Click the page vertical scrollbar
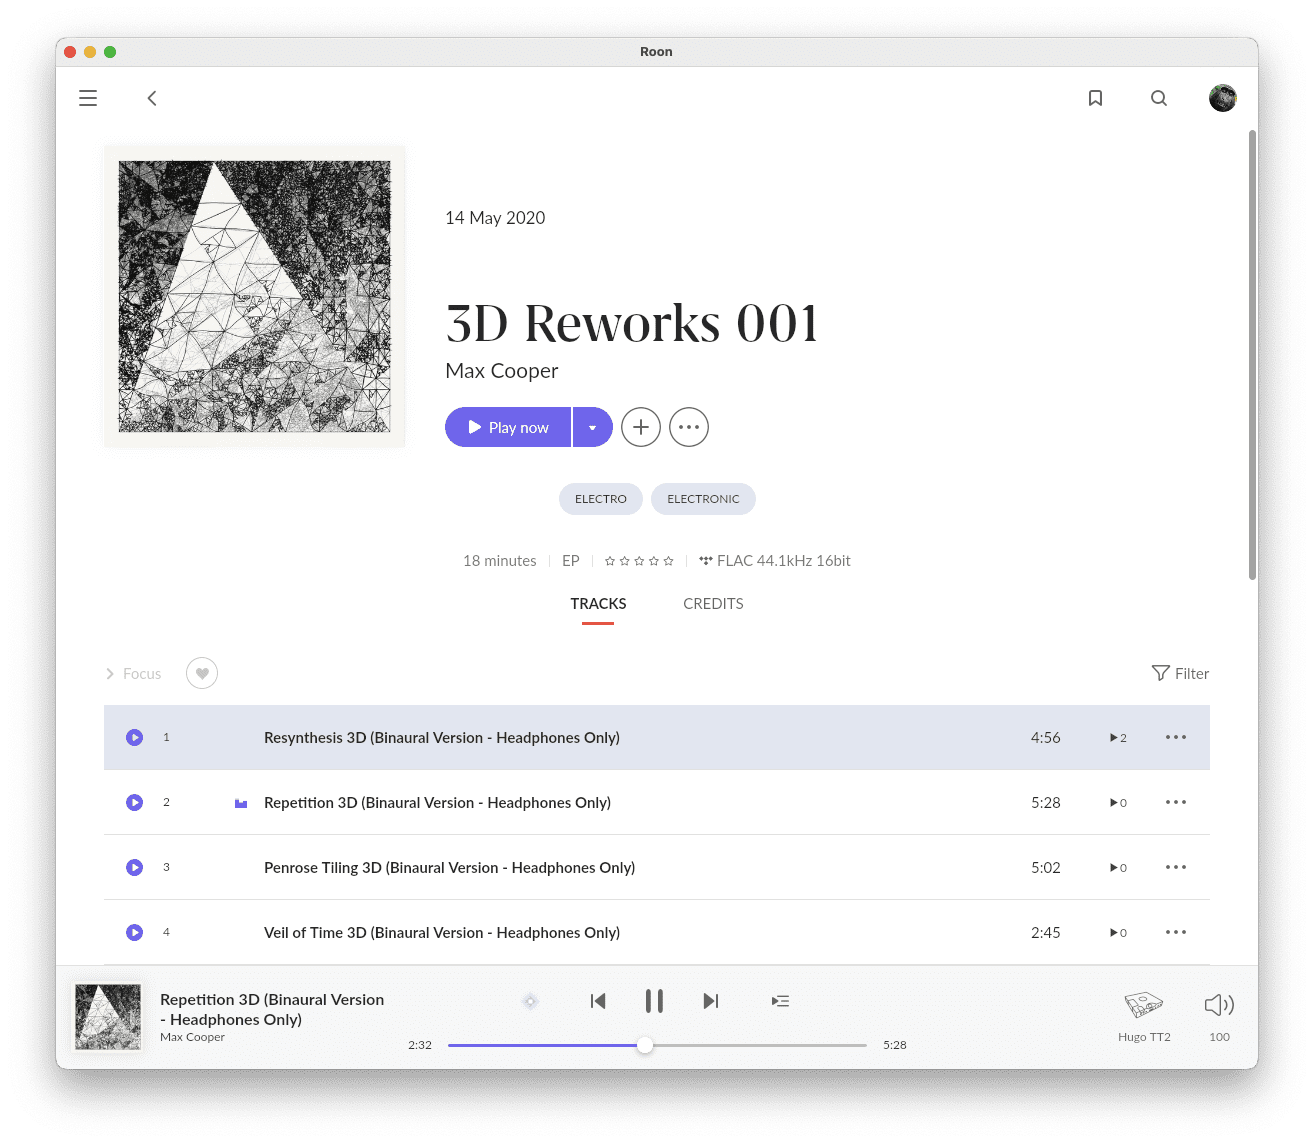 [x=1252, y=355]
